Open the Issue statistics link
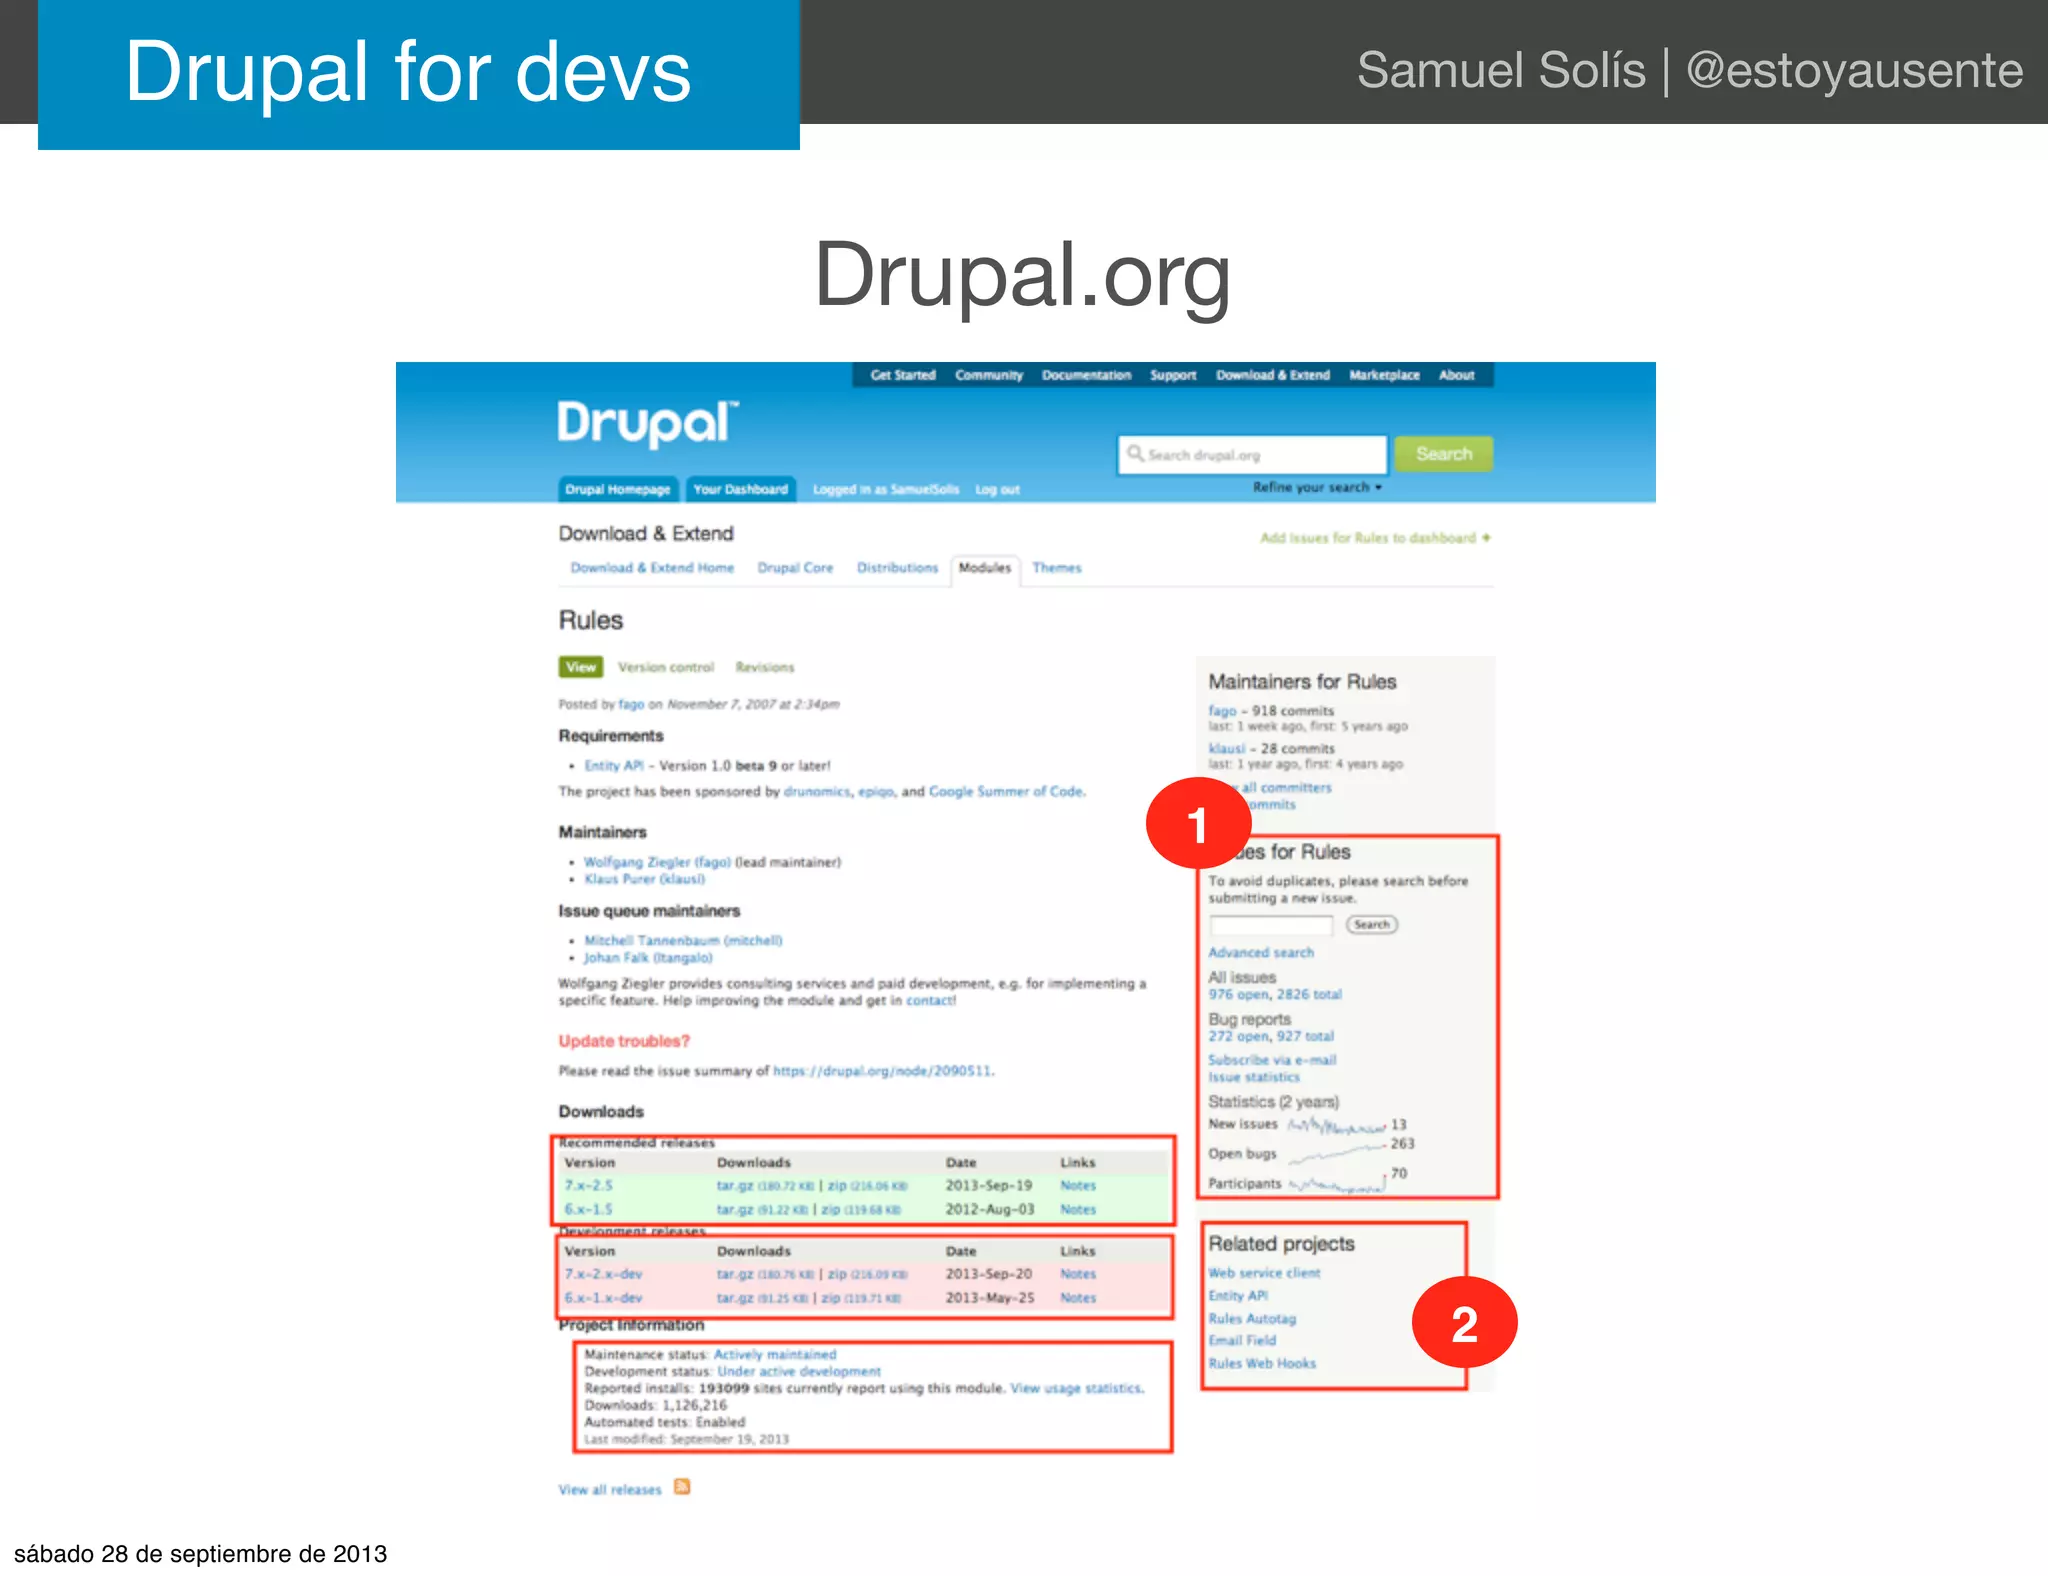This screenshot has height=1576, width=2048. (1254, 1077)
